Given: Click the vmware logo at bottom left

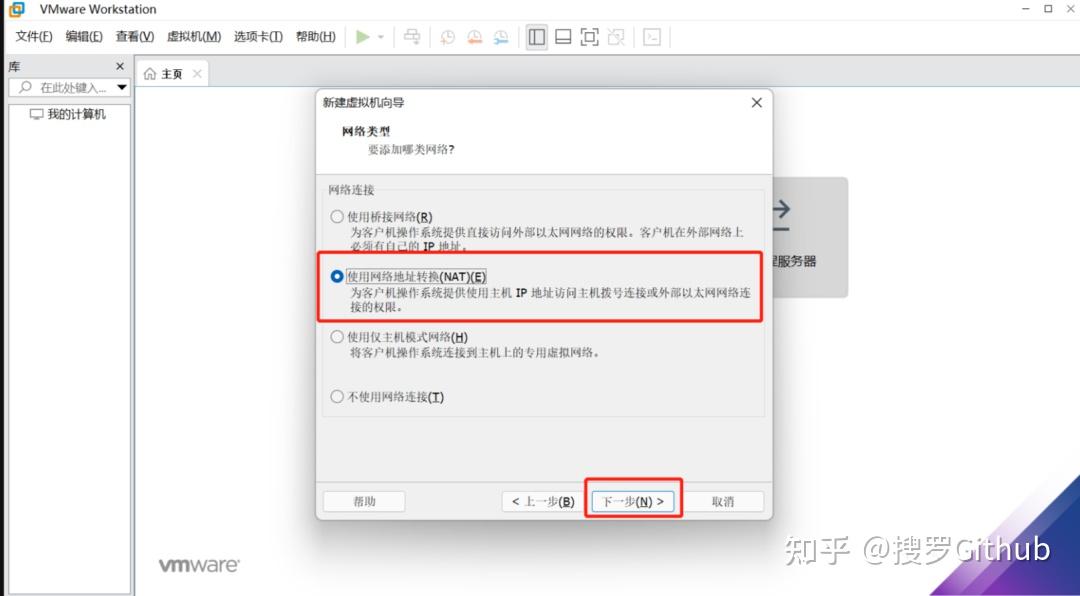Looking at the screenshot, I should (x=199, y=566).
